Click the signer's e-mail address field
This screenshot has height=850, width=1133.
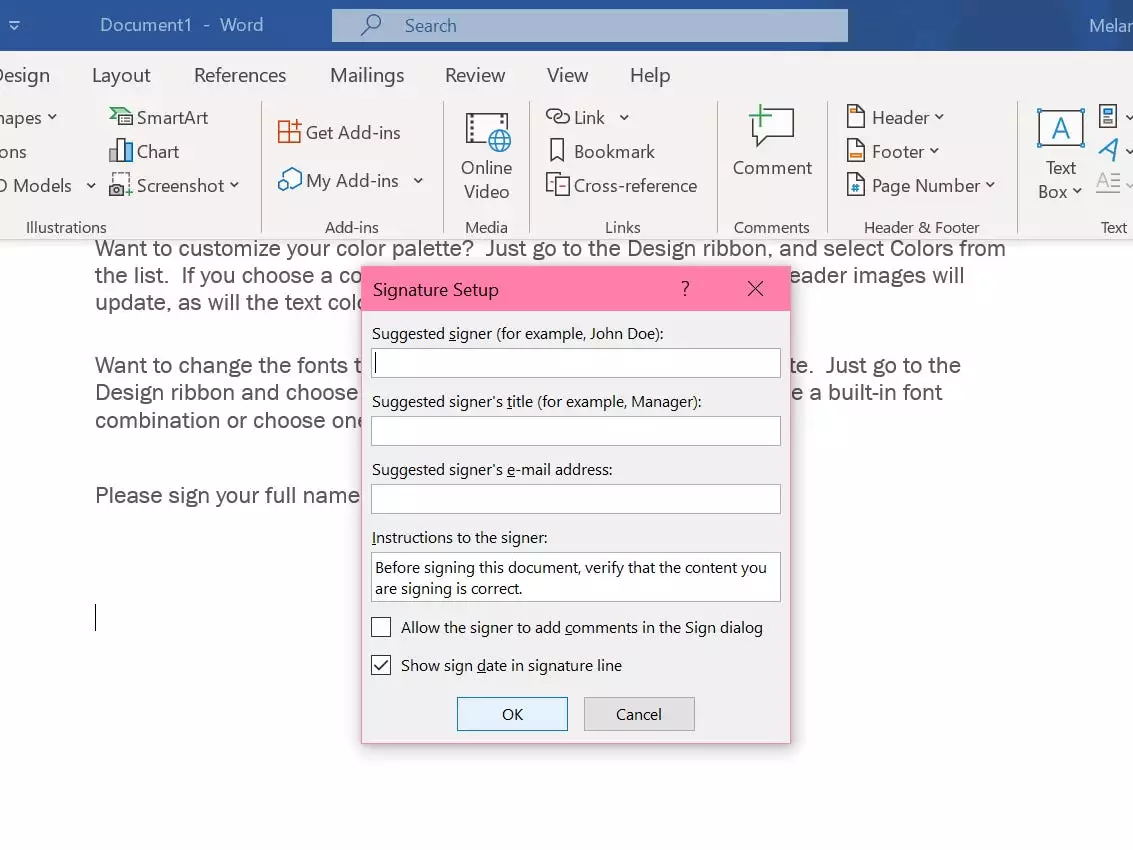pyautogui.click(x=575, y=499)
